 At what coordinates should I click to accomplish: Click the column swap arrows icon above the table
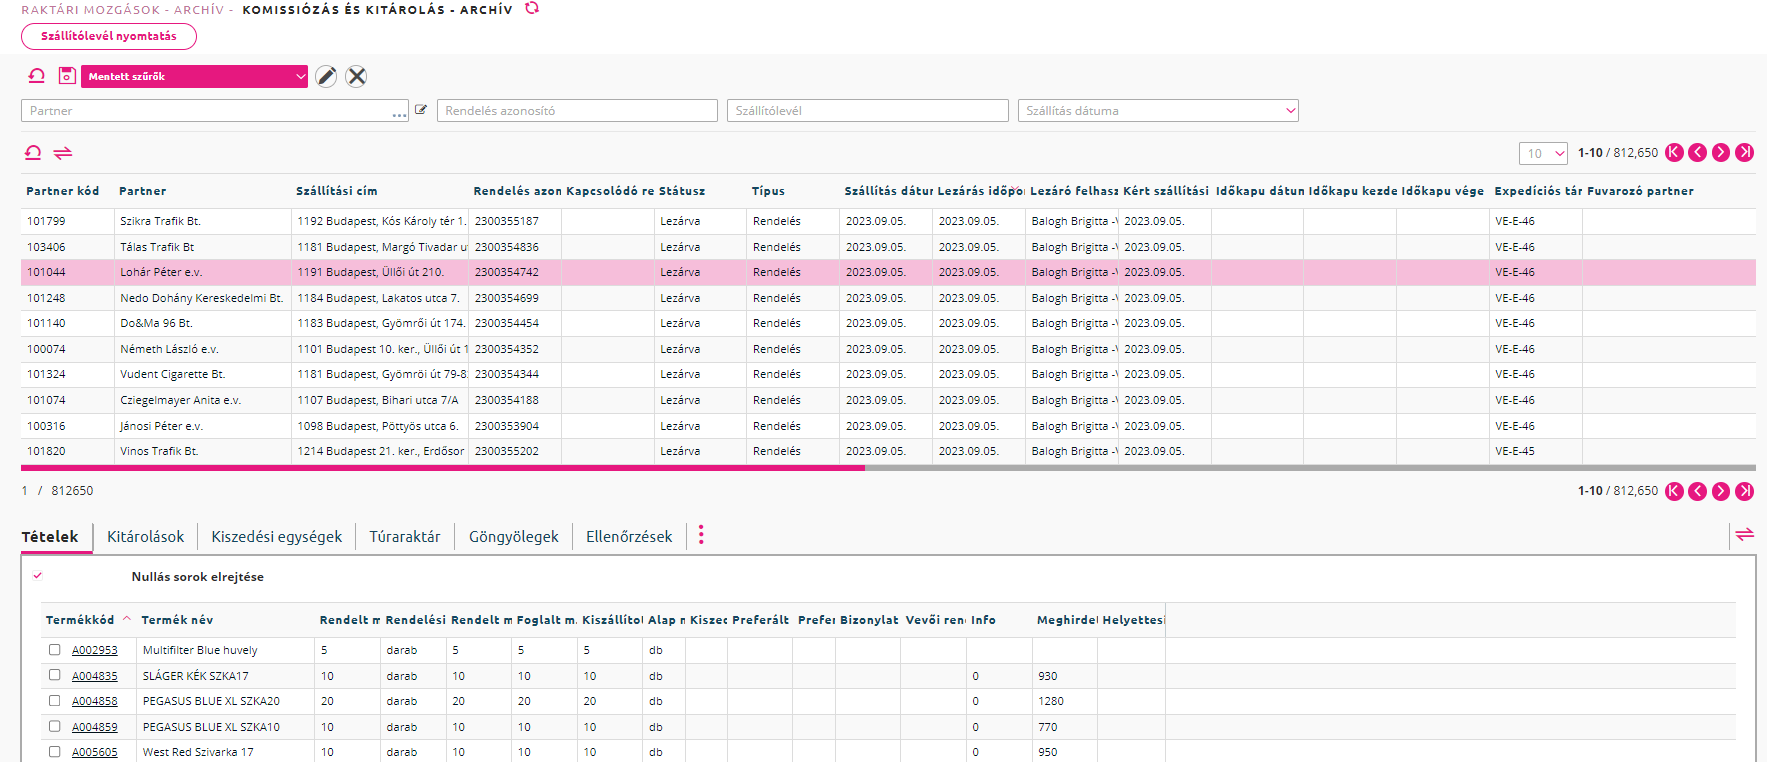[63, 153]
